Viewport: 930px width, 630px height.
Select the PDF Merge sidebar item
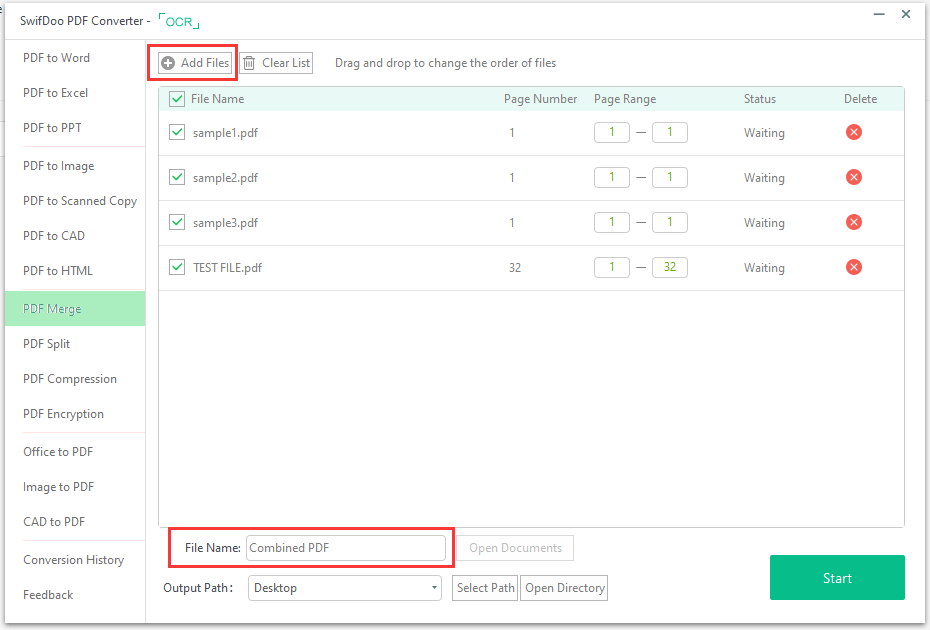pos(75,308)
